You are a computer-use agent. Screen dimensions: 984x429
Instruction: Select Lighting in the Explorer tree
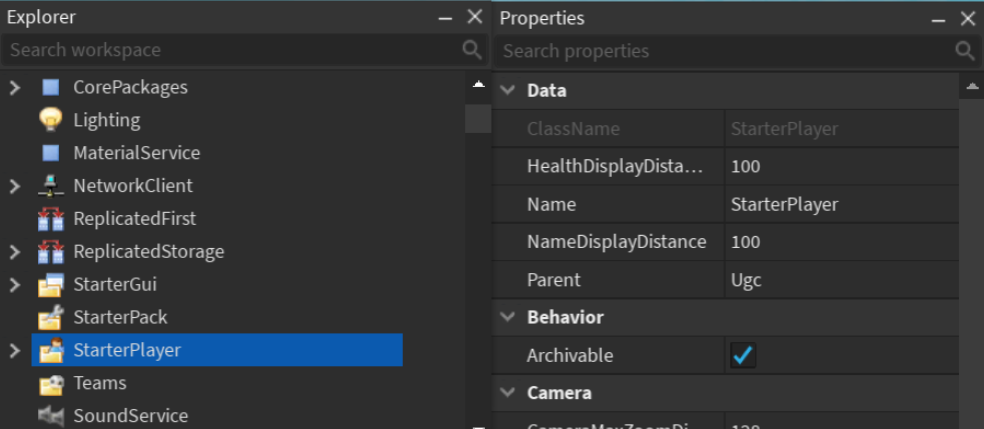107,120
